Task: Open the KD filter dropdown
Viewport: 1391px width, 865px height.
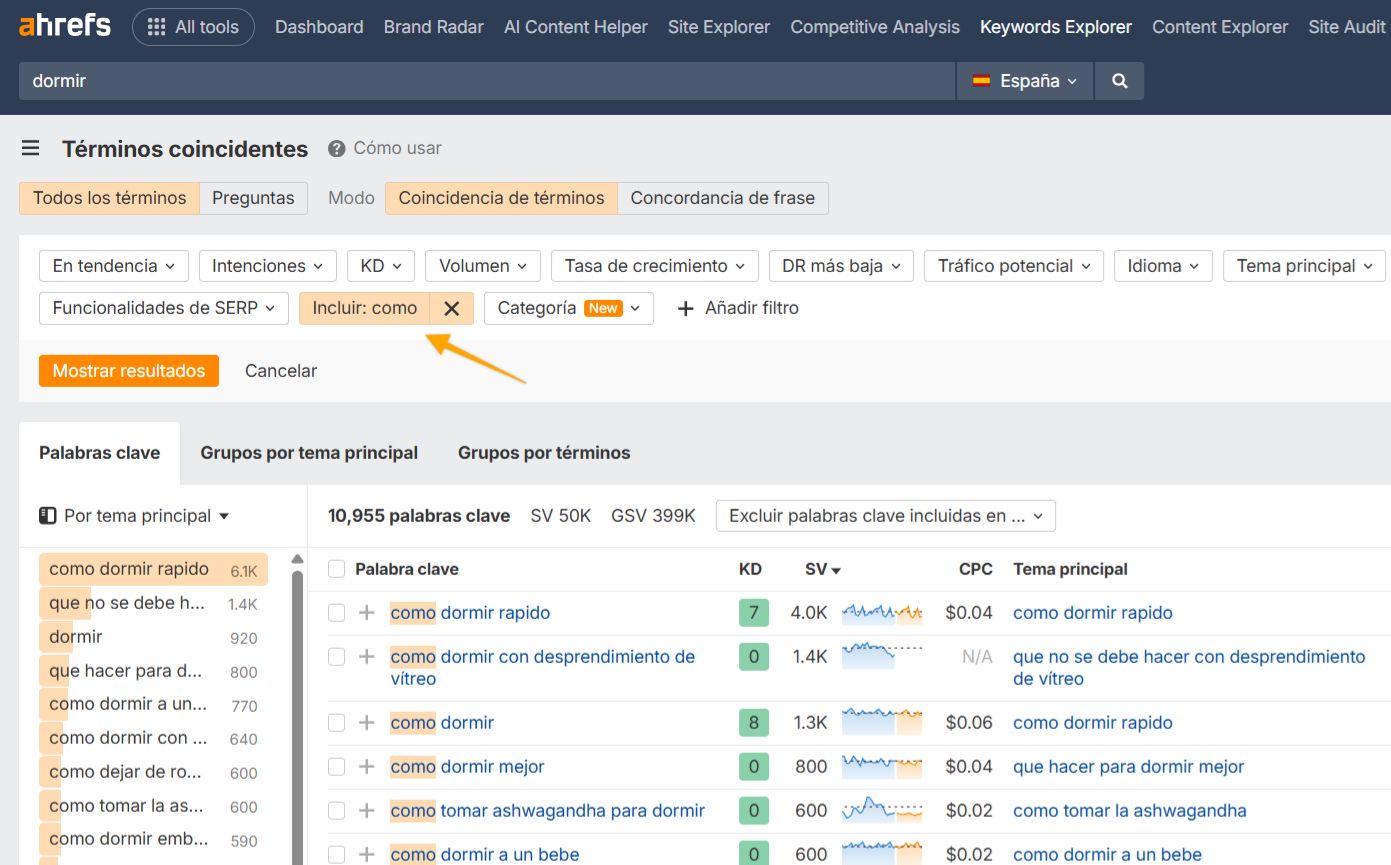Action: coord(380,265)
